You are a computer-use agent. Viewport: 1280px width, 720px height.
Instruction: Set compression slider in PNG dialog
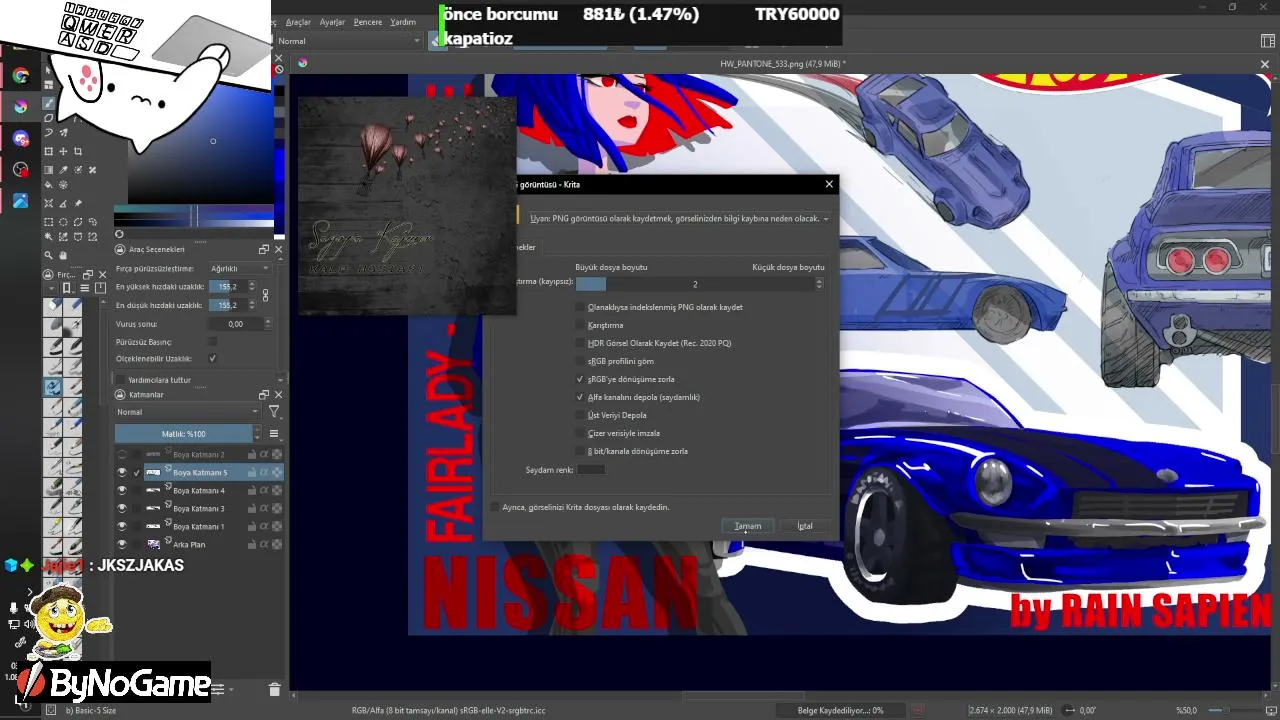tap(695, 284)
